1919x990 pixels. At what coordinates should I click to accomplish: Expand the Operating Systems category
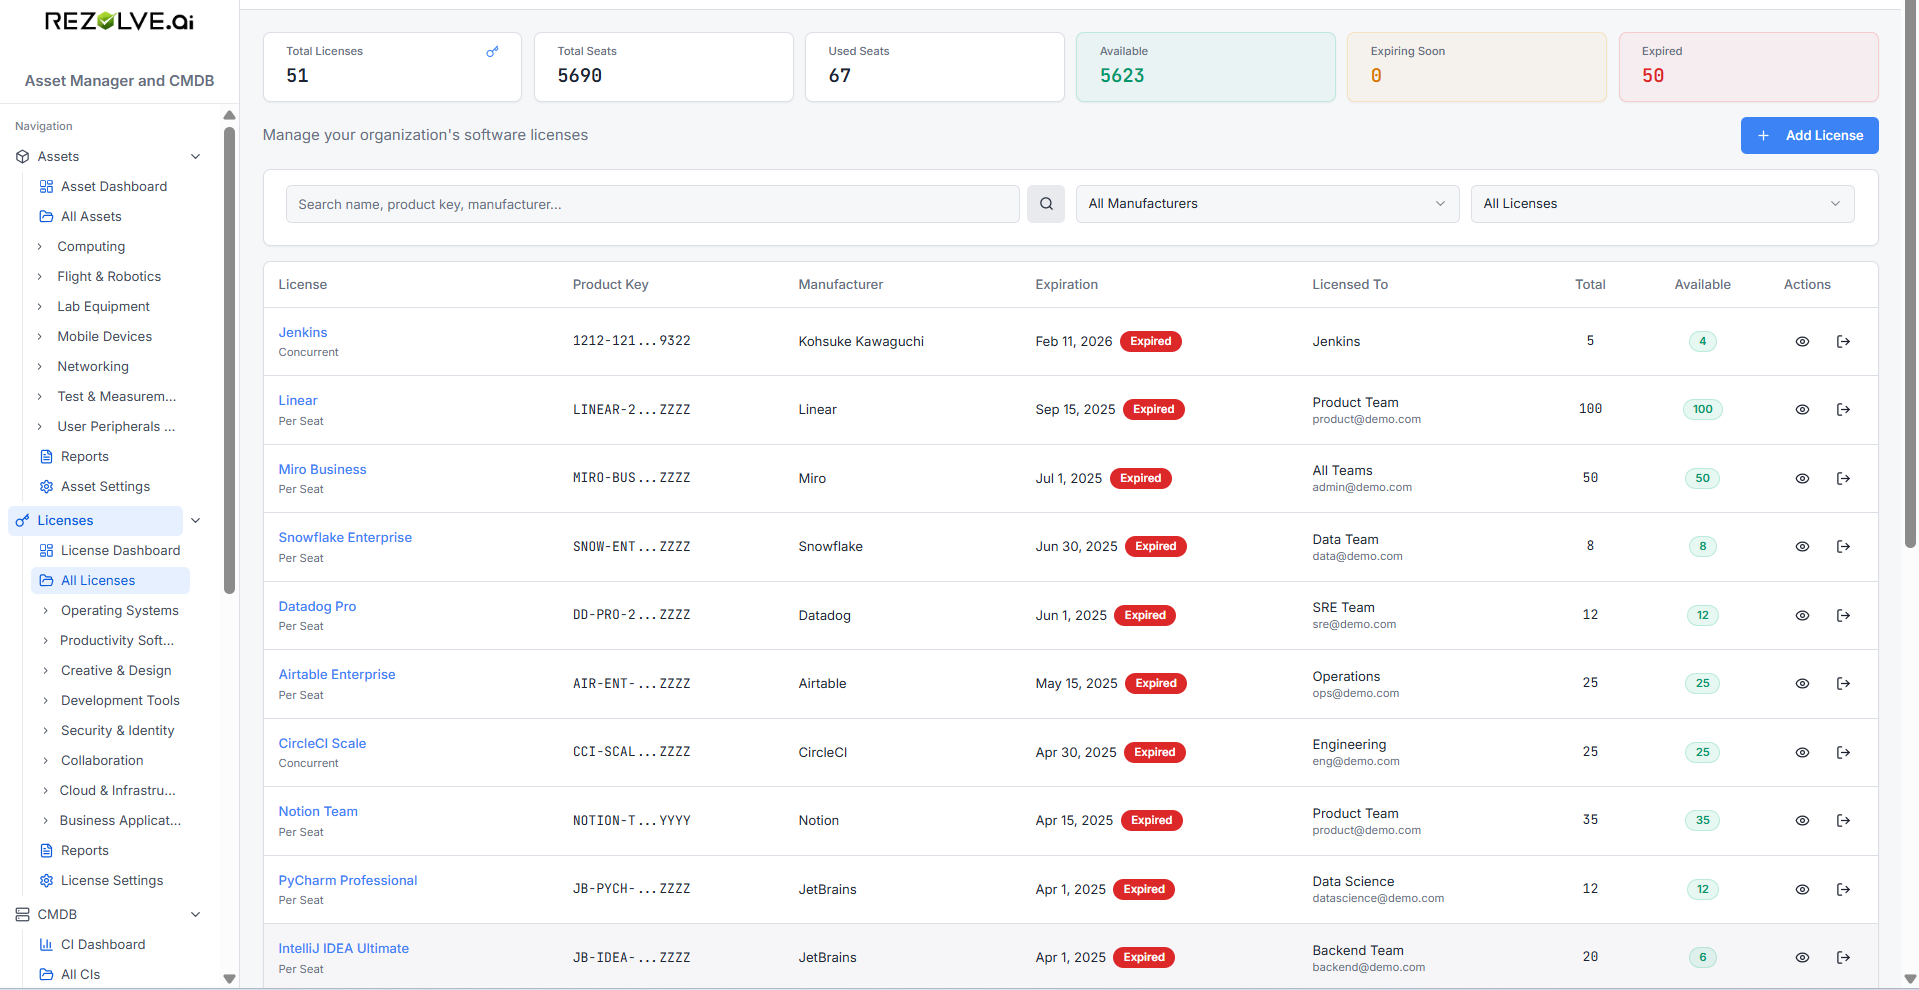click(x=45, y=611)
